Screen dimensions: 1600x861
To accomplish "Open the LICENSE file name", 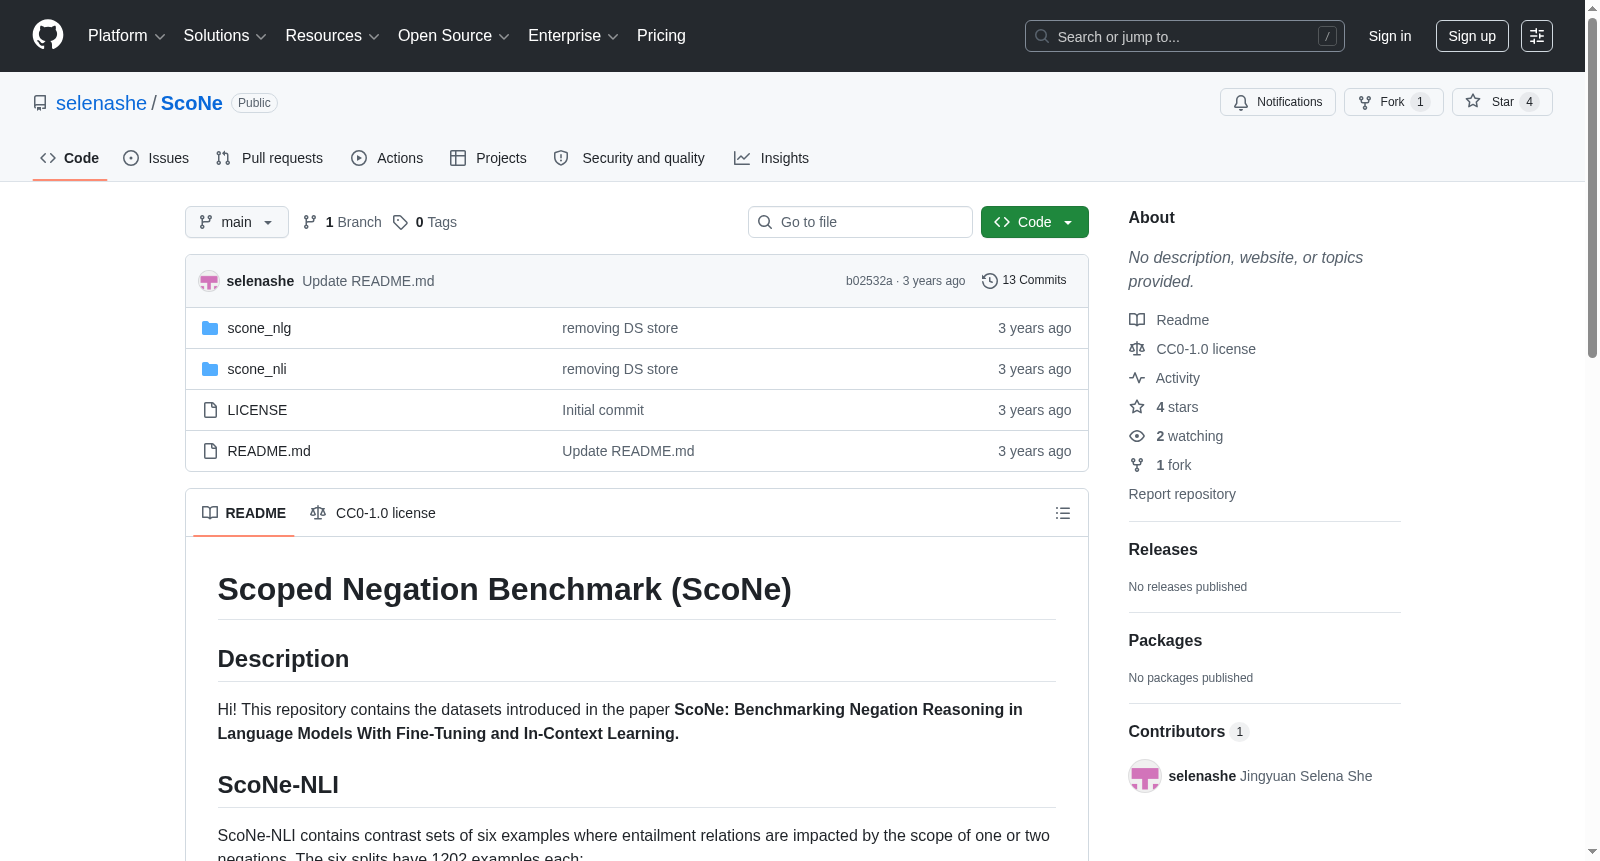I will tap(257, 410).
